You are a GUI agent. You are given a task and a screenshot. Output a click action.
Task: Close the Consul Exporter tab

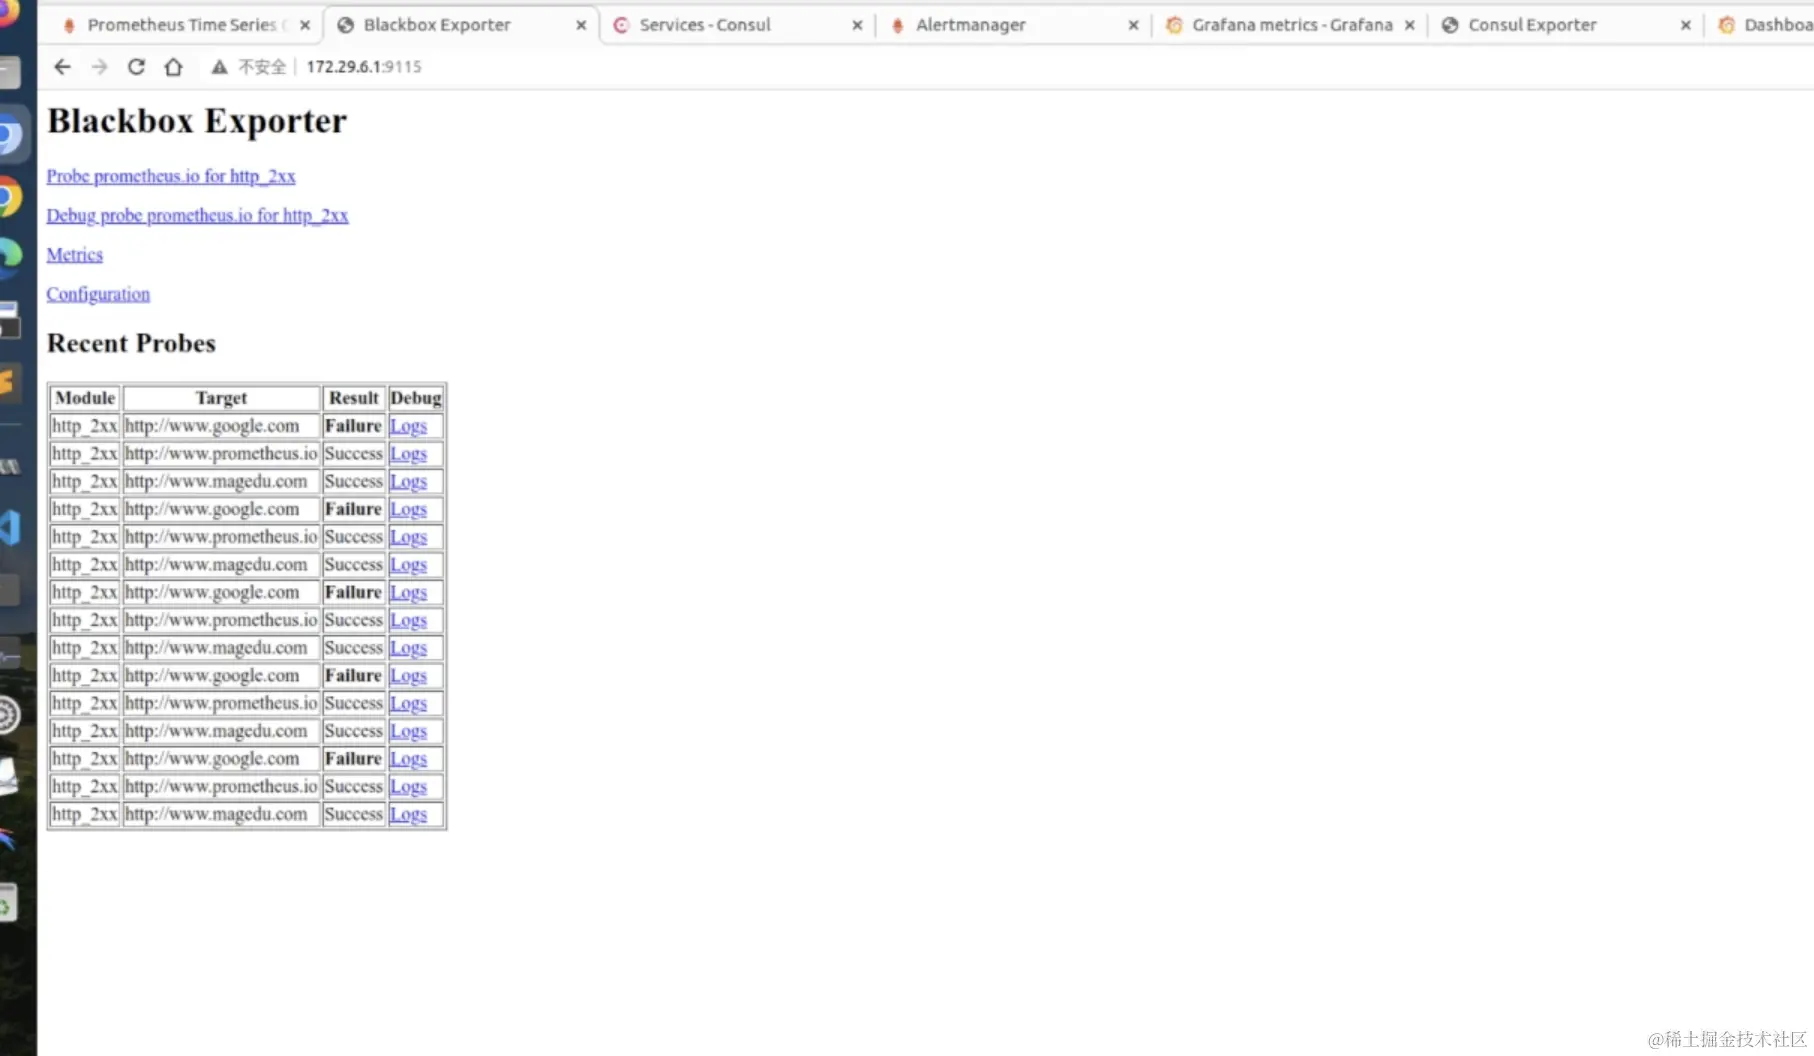click(1686, 26)
